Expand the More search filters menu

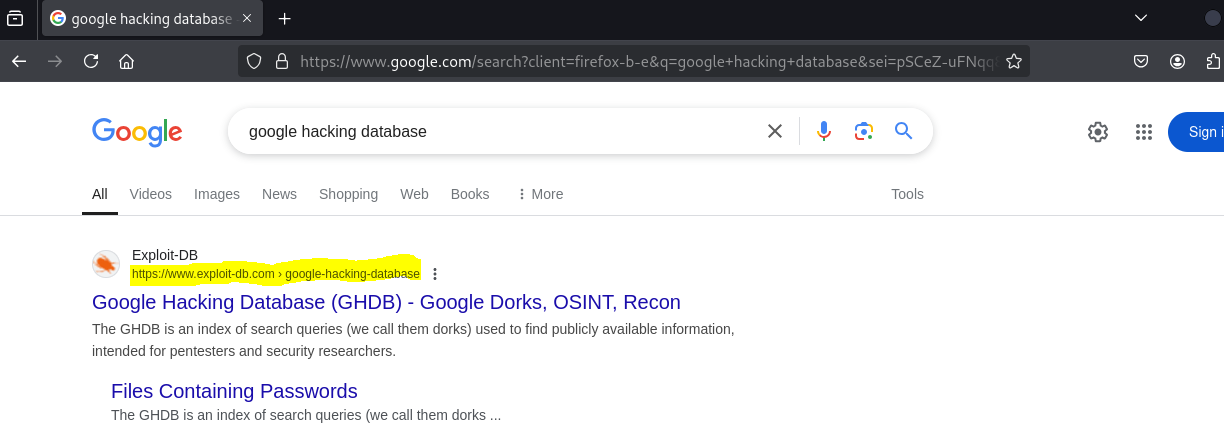pos(540,194)
